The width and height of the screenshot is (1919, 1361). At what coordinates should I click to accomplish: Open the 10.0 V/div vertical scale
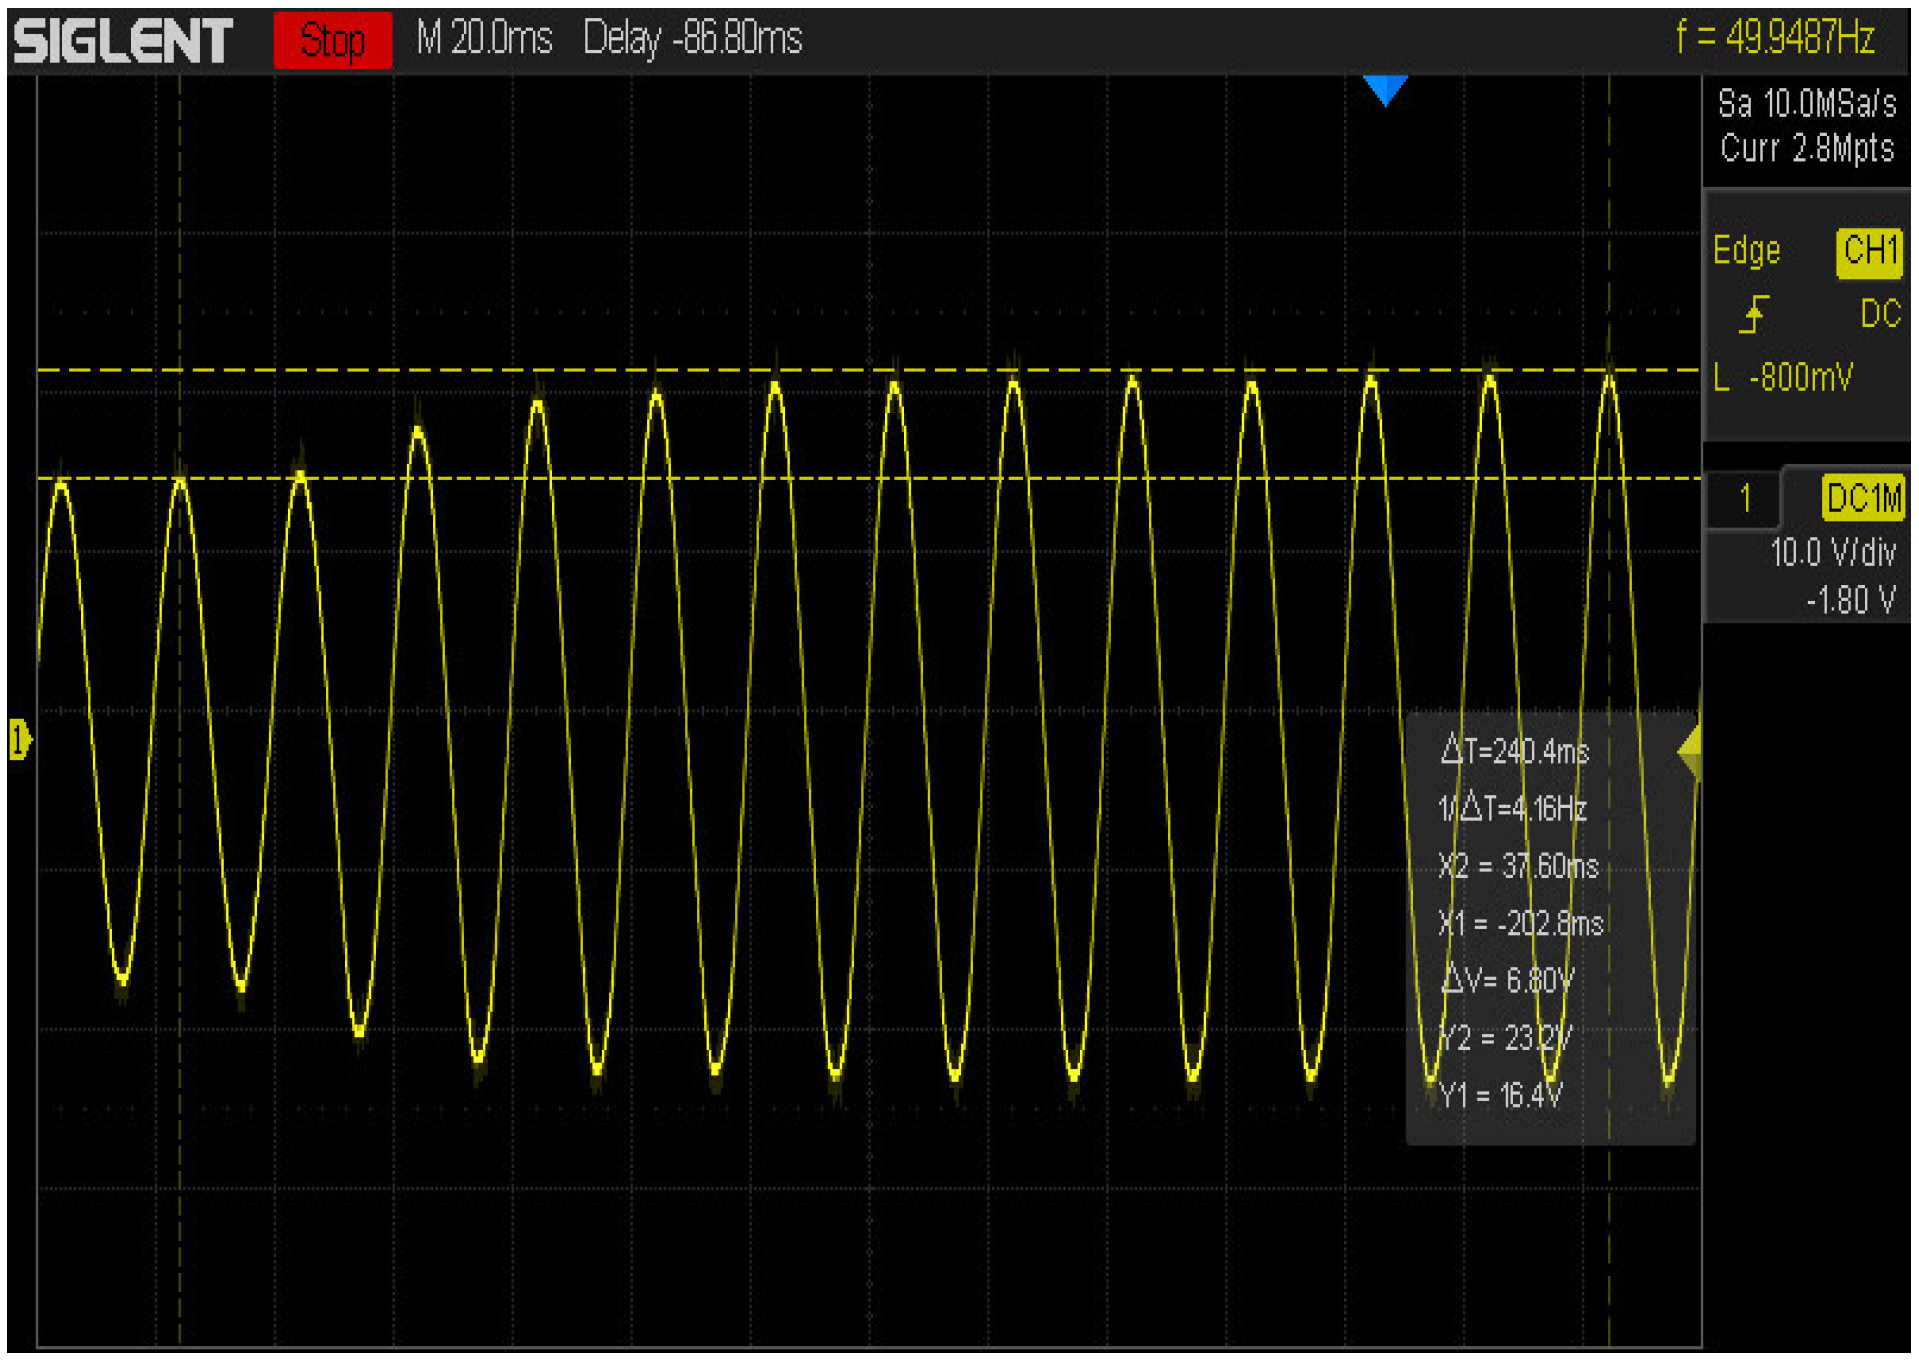(1832, 552)
